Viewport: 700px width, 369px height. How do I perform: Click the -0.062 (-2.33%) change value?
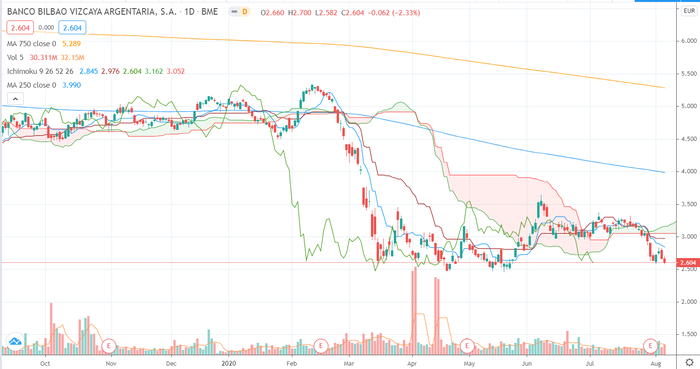pos(394,13)
